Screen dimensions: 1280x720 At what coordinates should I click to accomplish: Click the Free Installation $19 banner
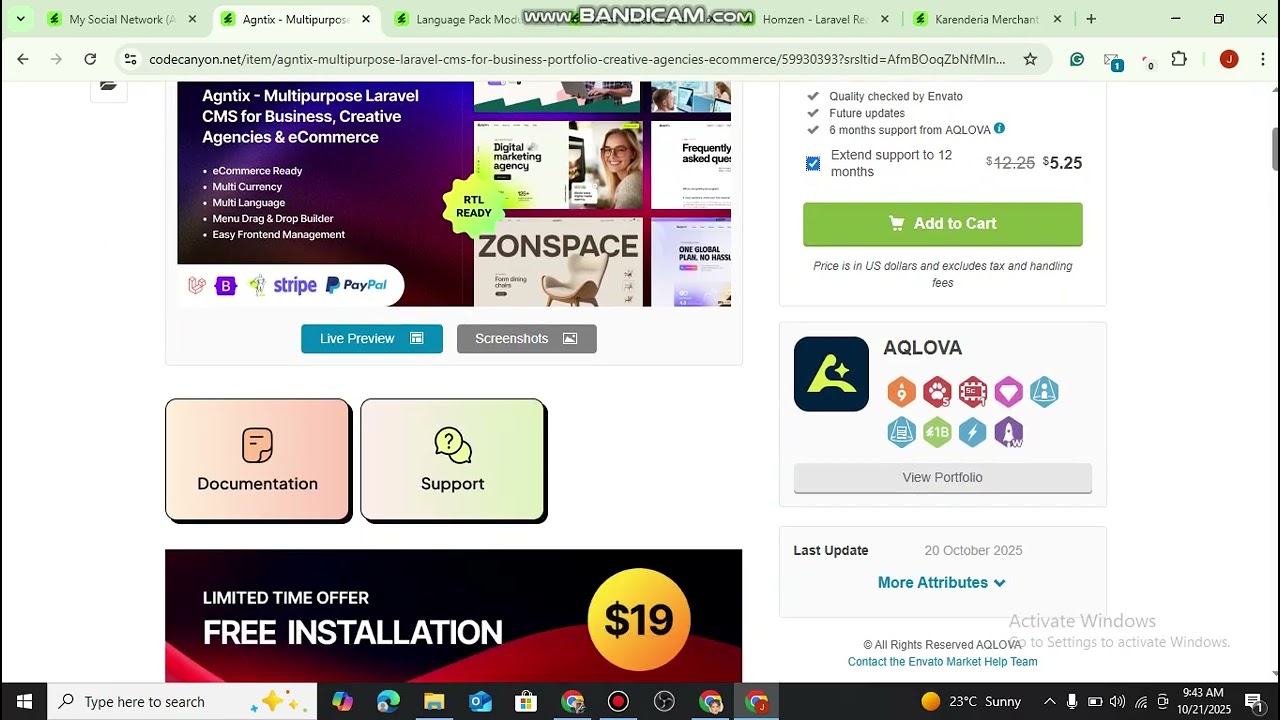coord(454,616)
